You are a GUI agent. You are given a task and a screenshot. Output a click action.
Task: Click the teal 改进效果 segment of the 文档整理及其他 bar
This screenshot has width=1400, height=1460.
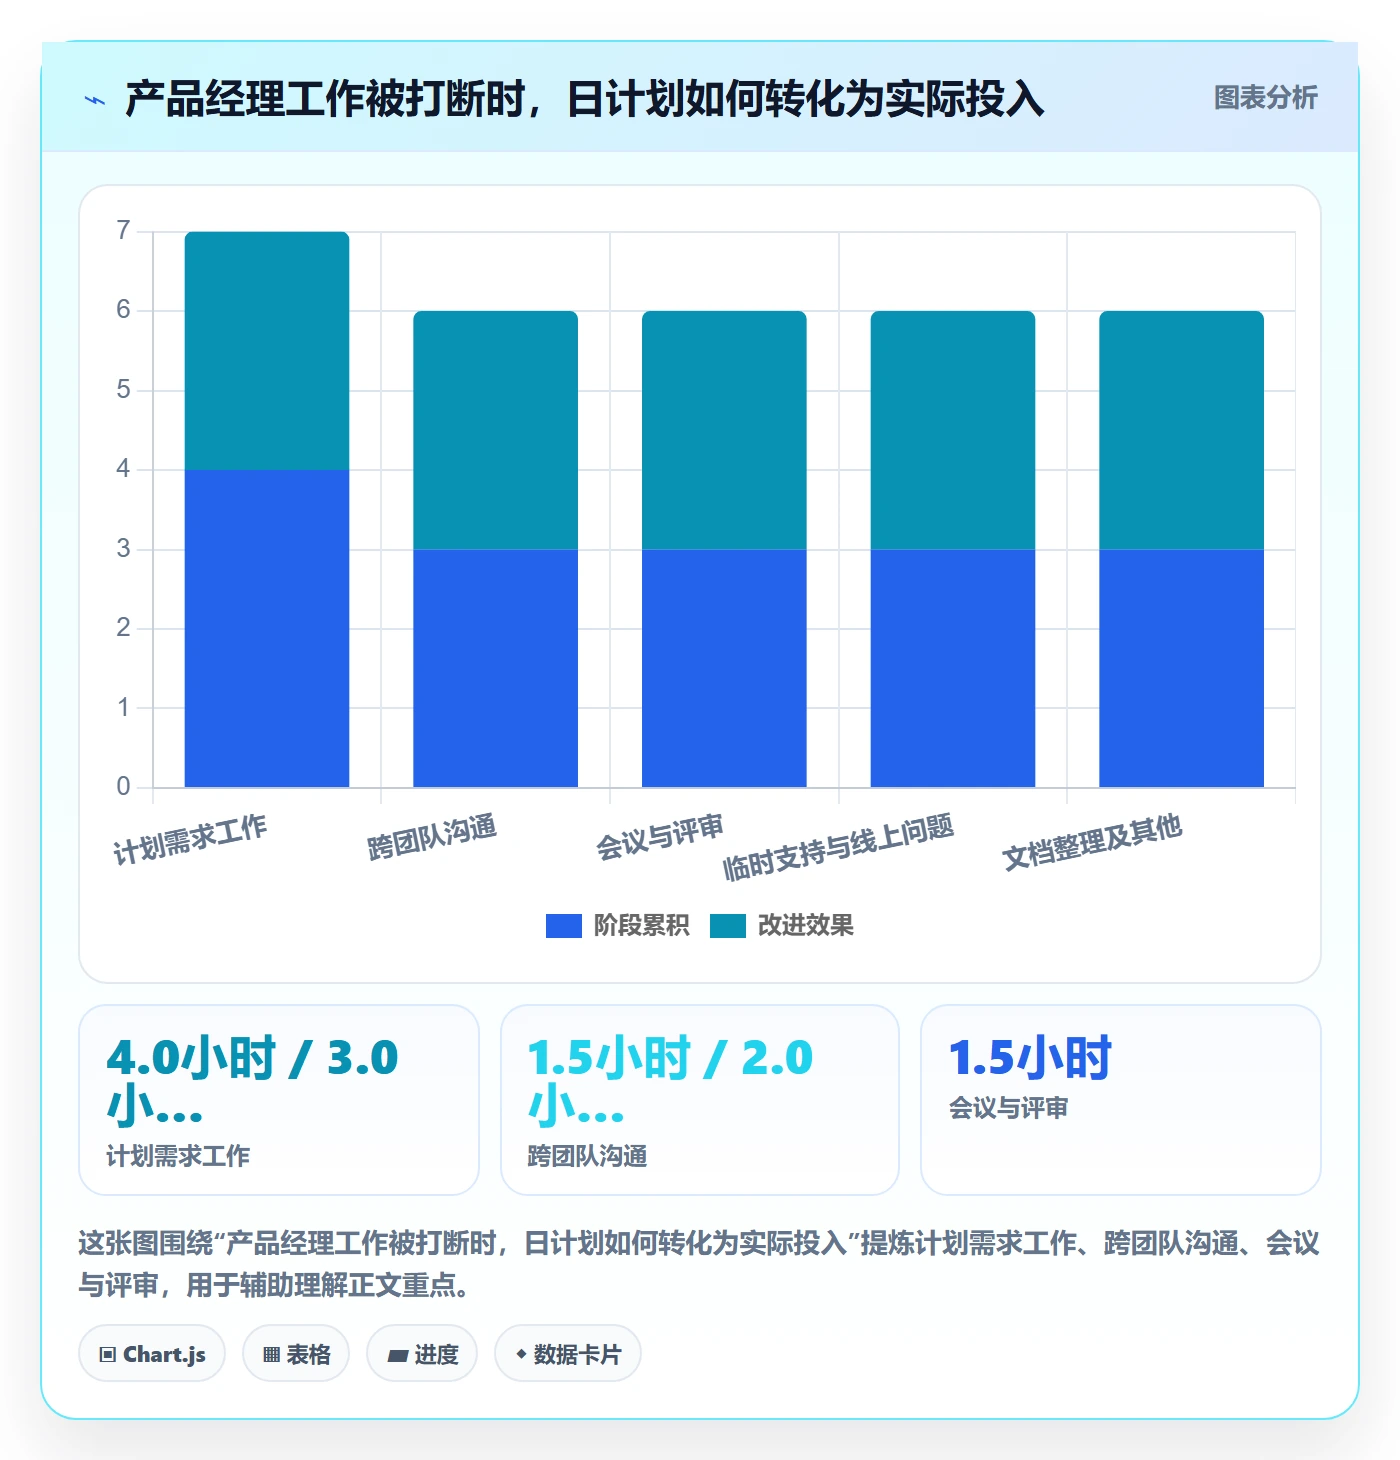point(1182,430)
